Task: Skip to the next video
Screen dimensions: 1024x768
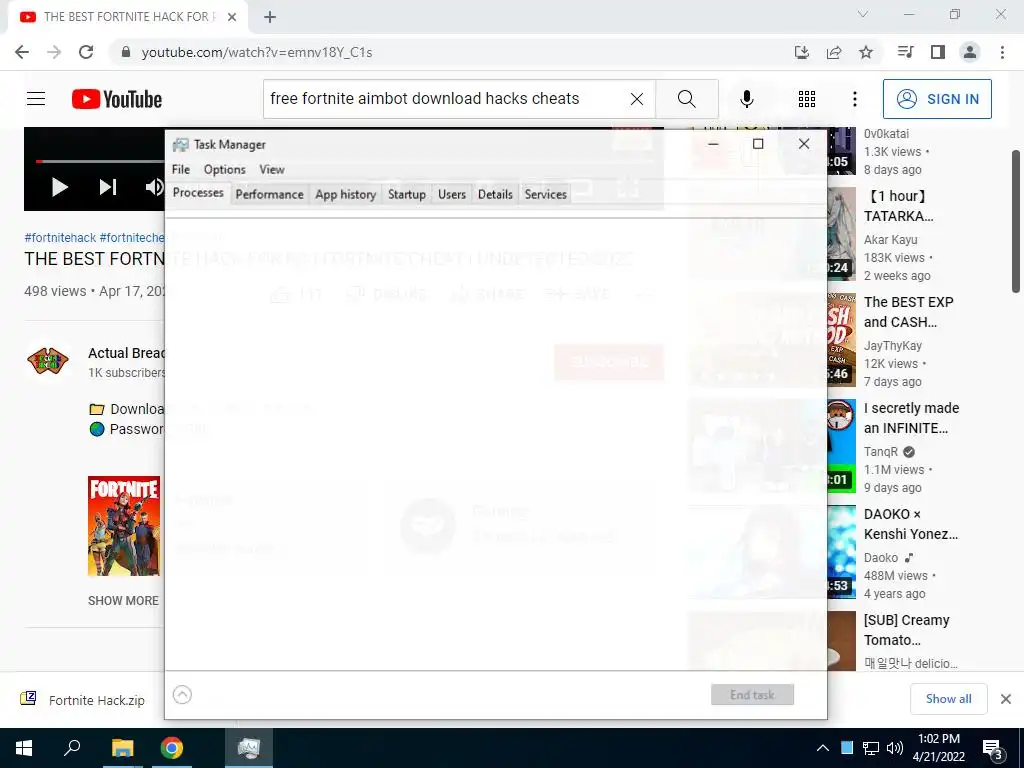Action: tap(108, 187)
